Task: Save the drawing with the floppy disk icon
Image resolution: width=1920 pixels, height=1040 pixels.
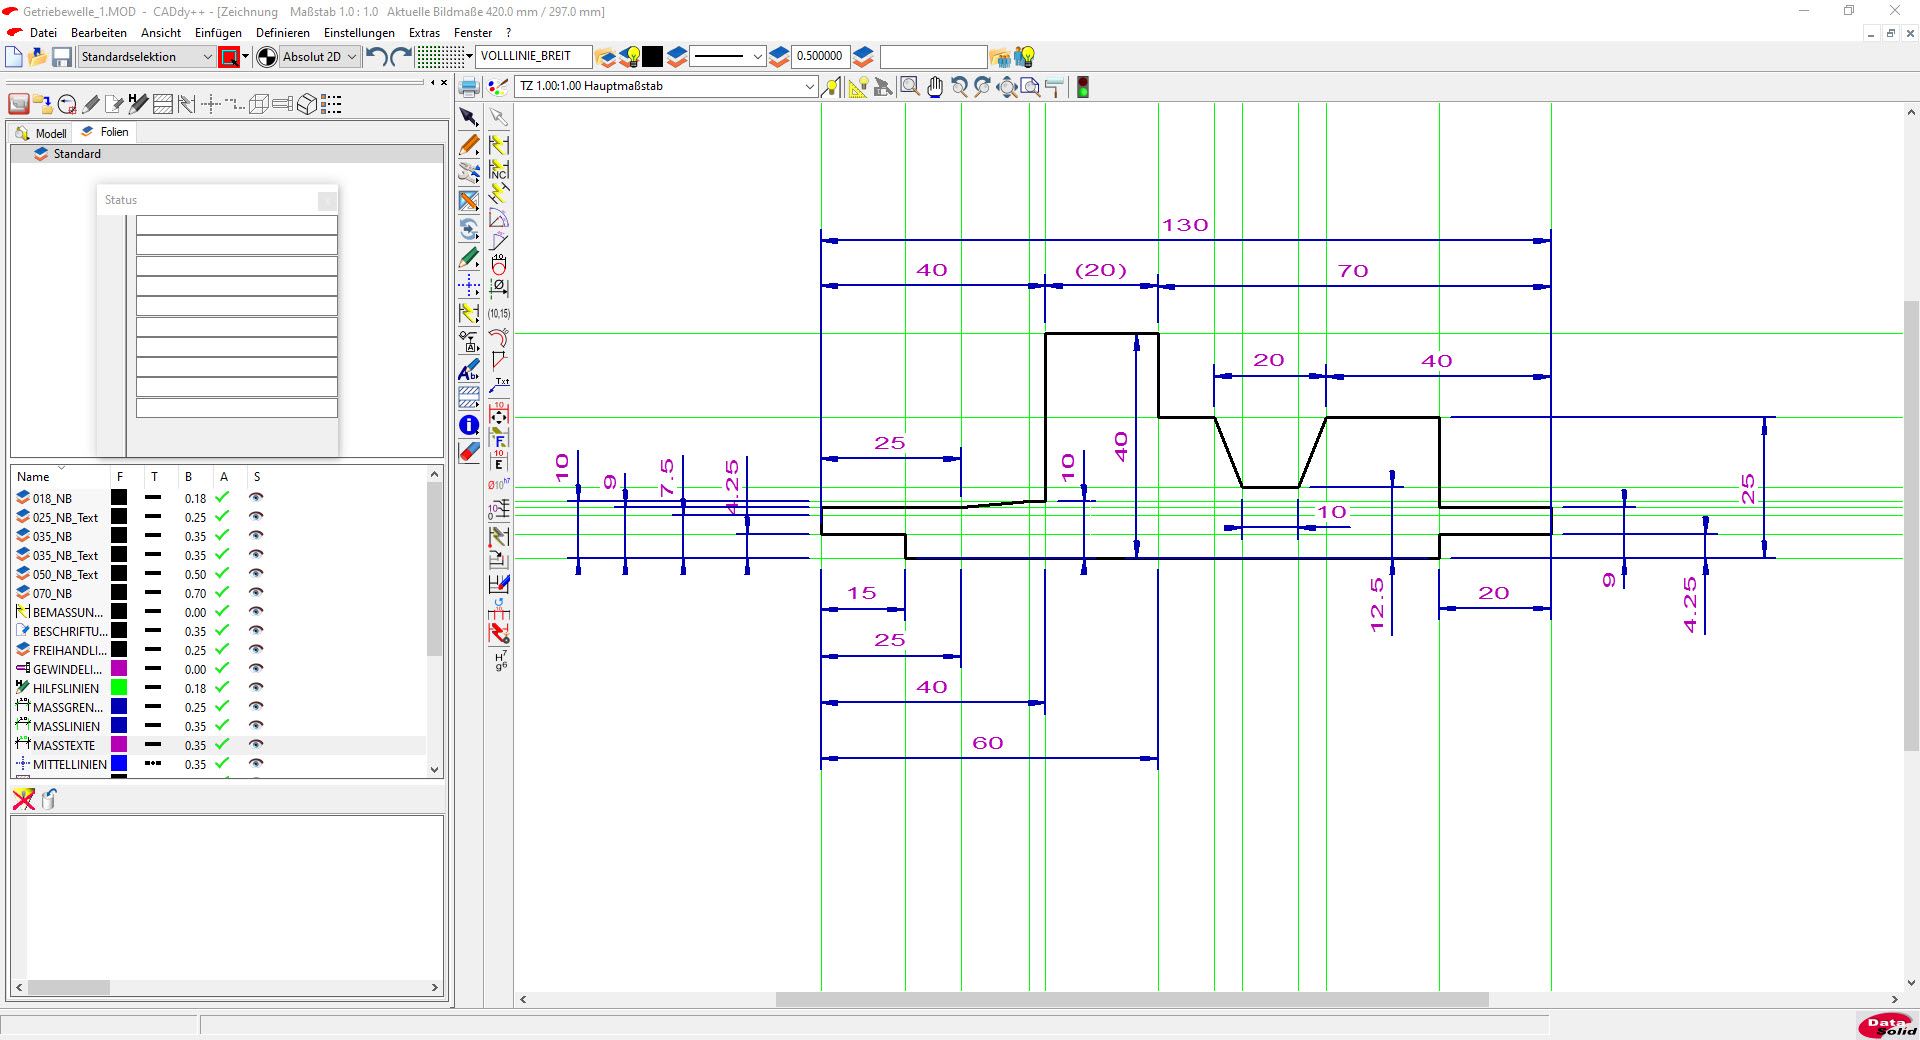Action: (x=62, y=57)
